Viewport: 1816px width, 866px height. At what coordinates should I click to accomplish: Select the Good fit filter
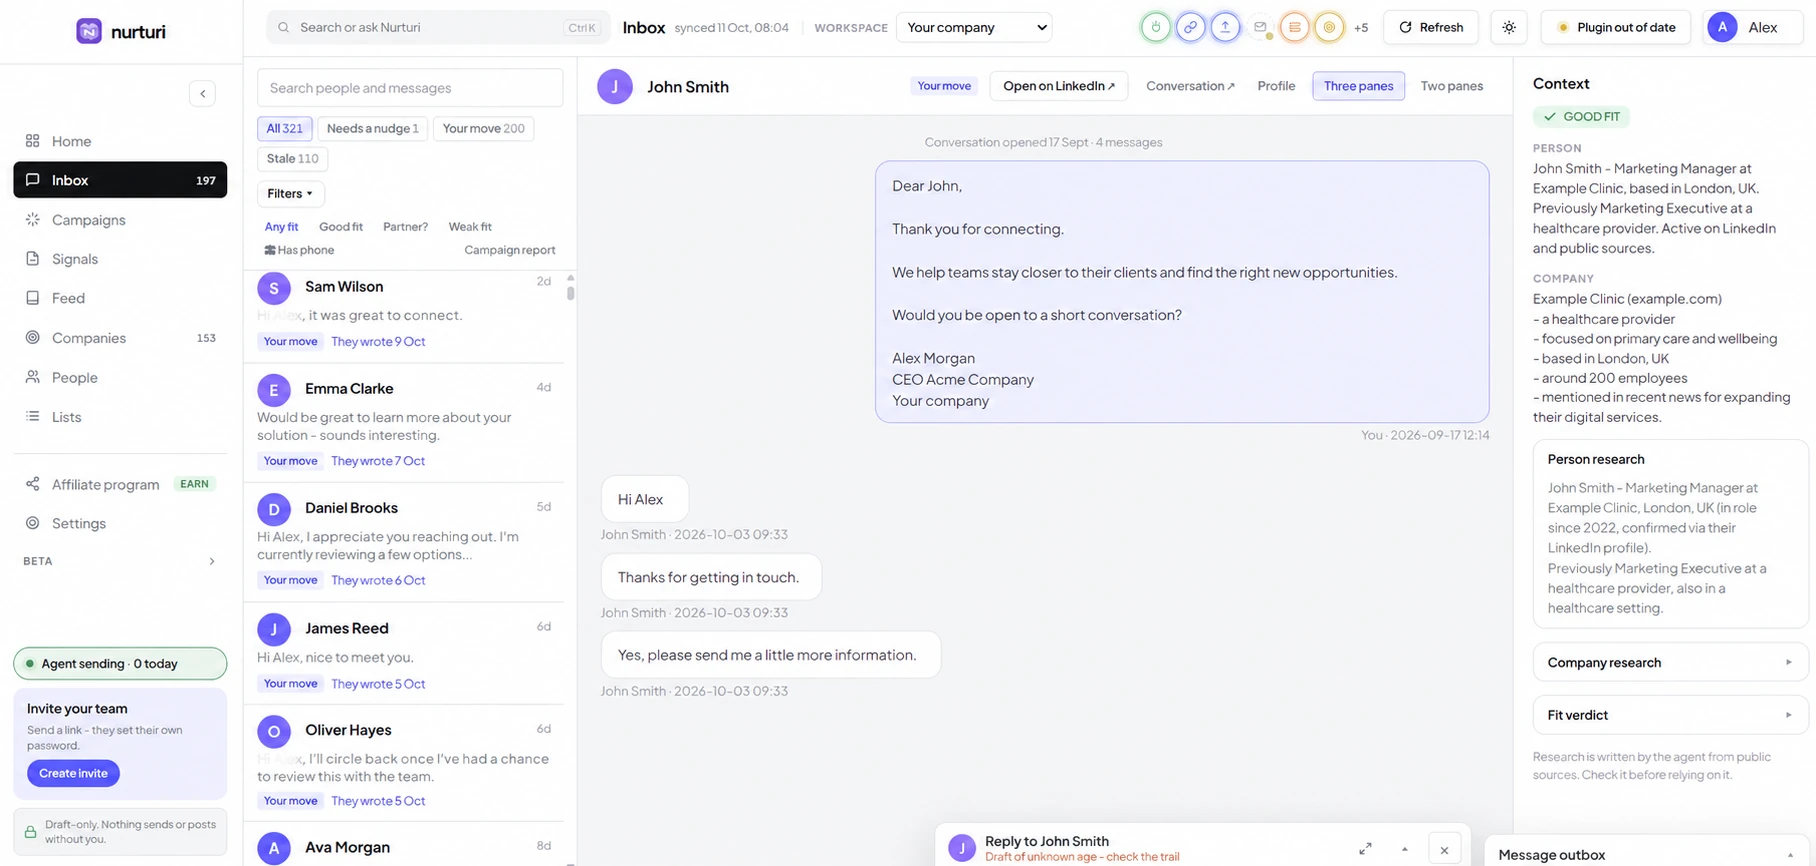pyautogui.click(x=341, y=227)
